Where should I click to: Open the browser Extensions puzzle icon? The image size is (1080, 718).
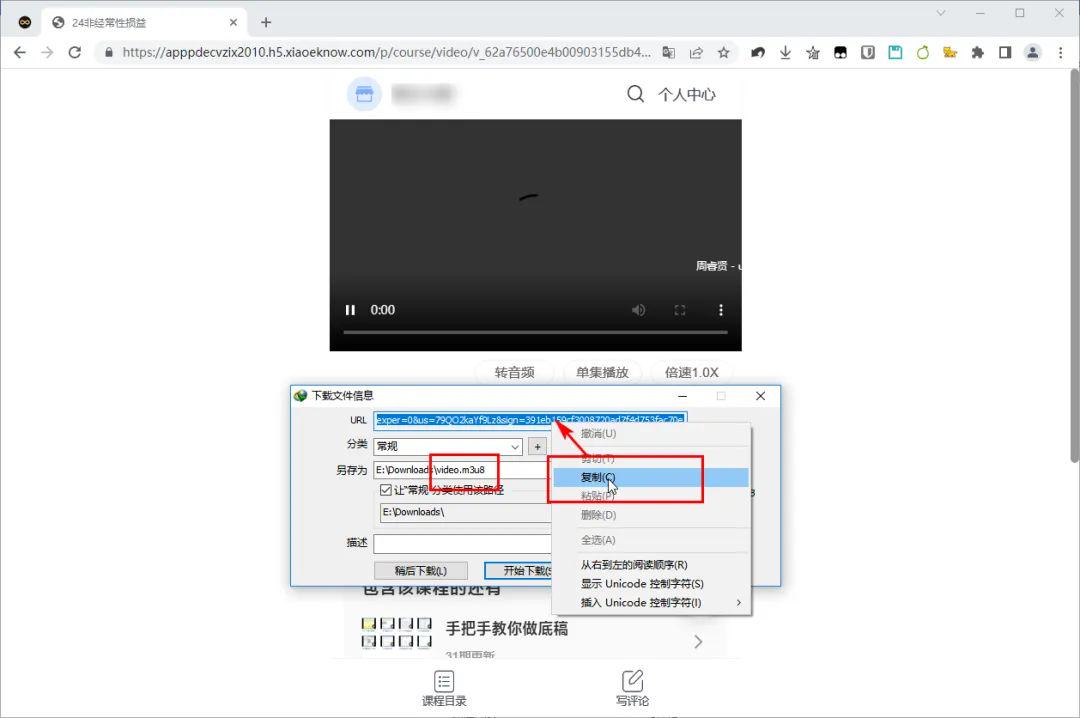[978, 52]
